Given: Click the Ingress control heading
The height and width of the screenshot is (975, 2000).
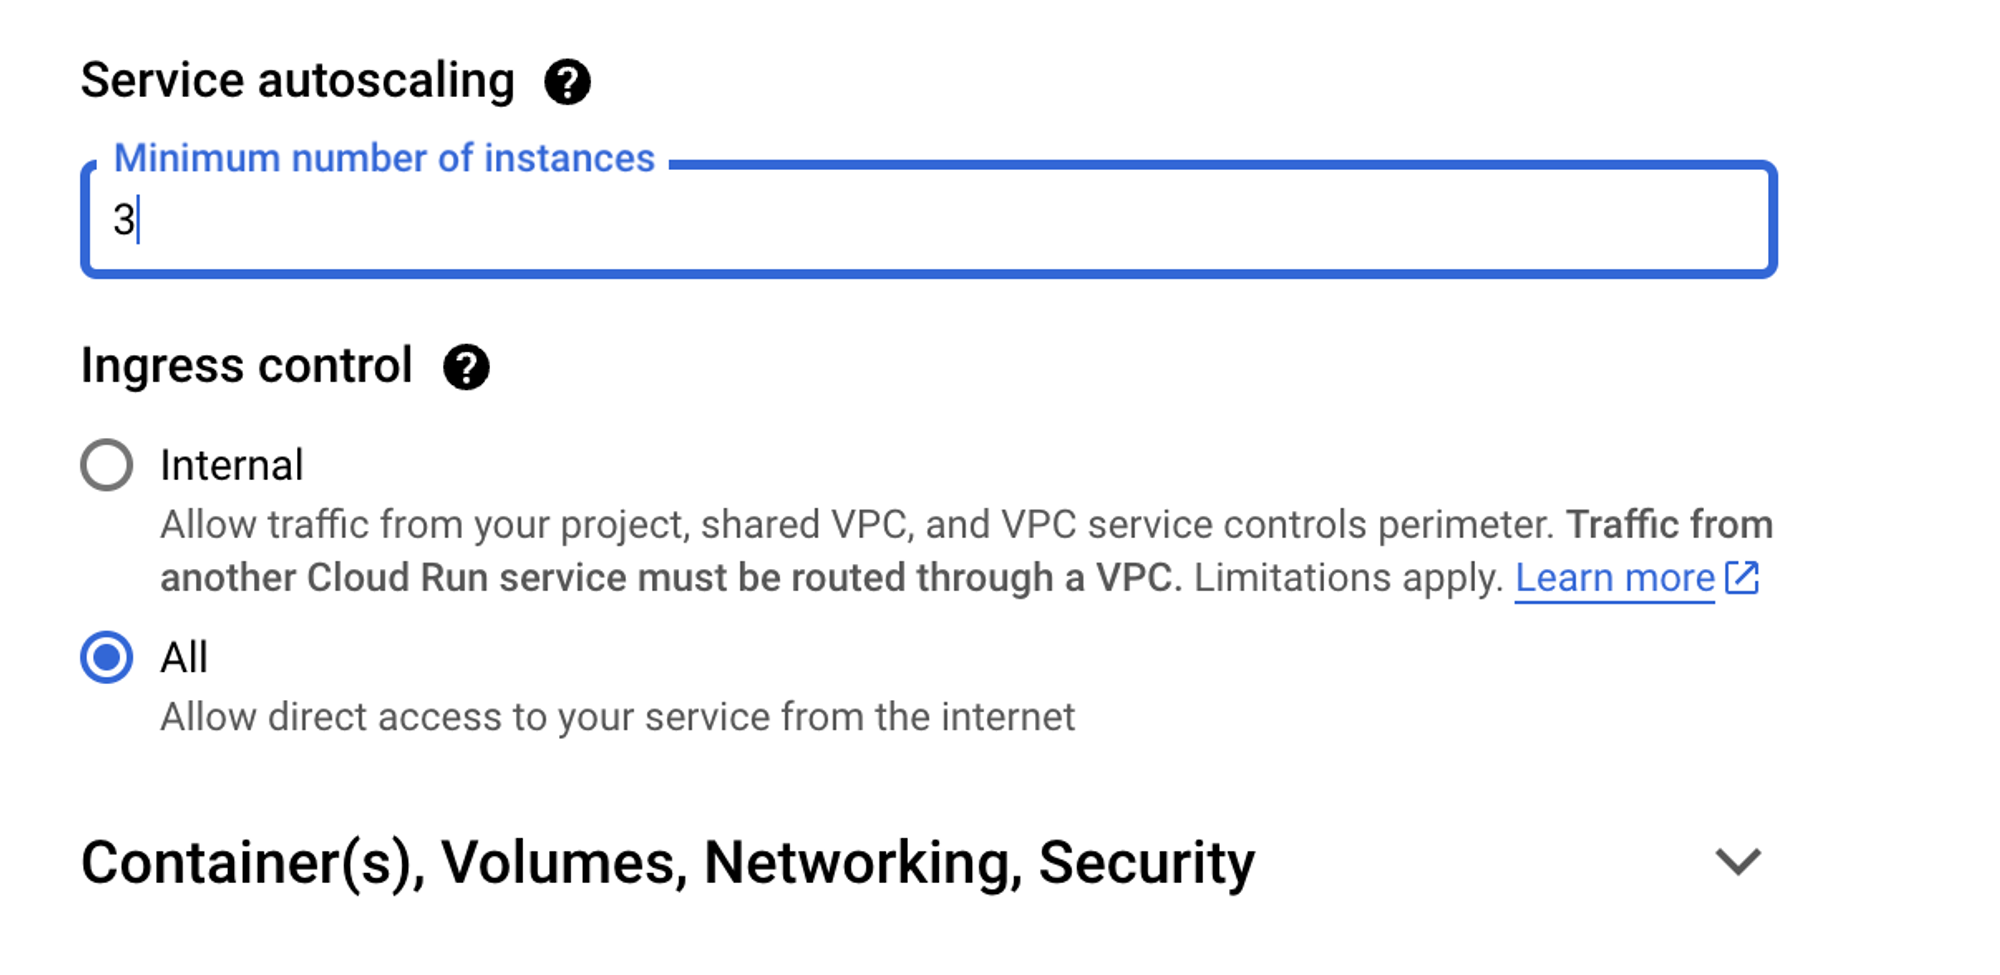Looking at the screenshot, I should 246,366.
